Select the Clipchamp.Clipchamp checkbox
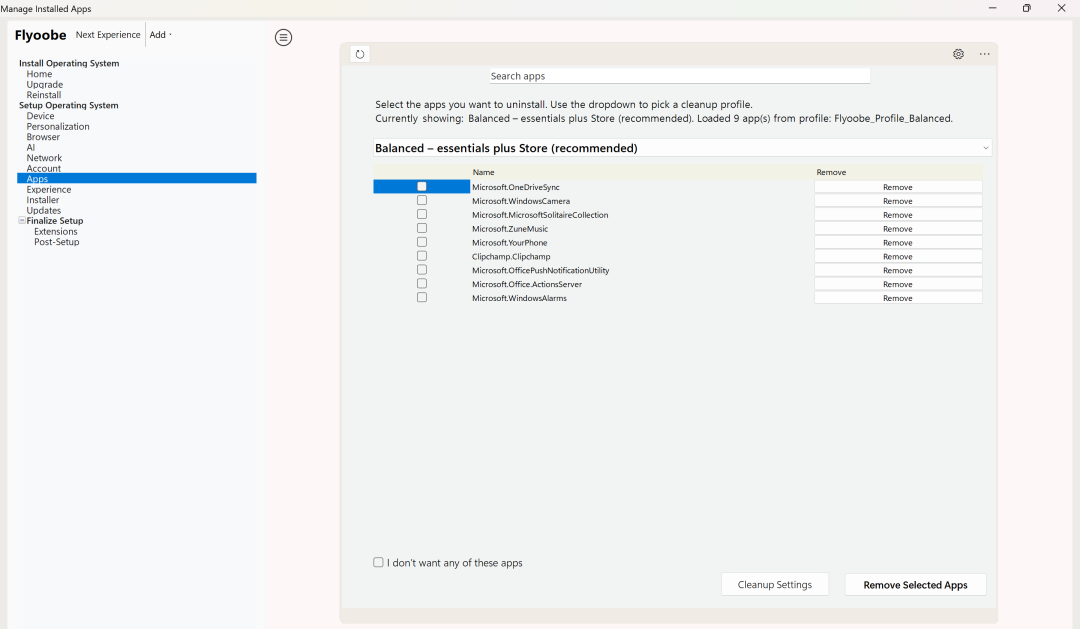The image size is (1080, 629). pos(422,256)
